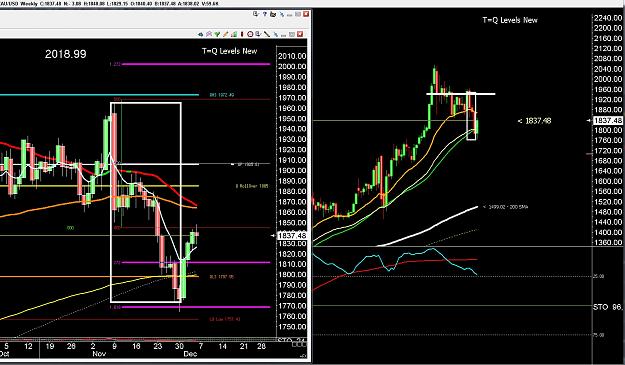Click the blue pin icon in upper window bar

coord(282,14)
